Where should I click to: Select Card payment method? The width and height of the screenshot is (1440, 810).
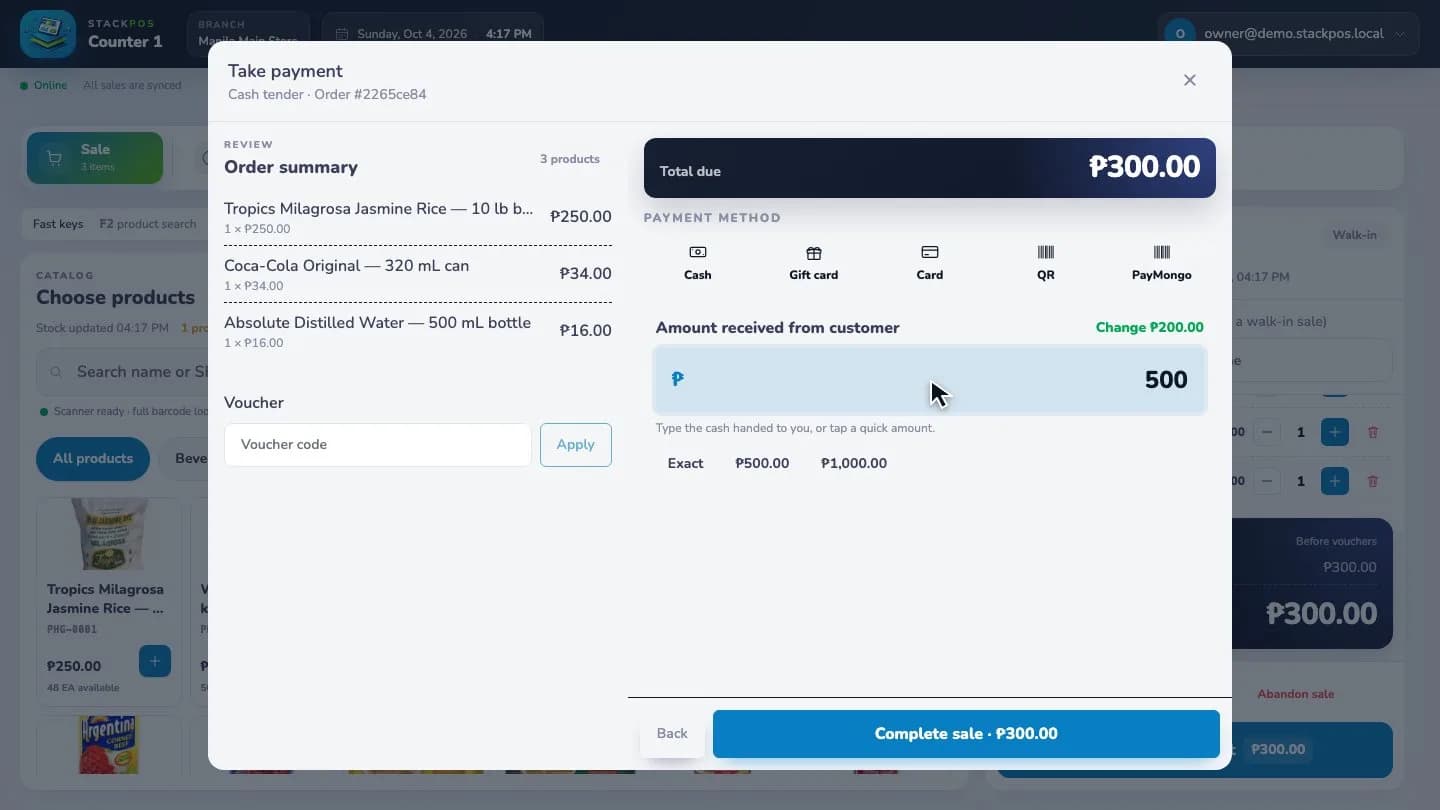click(929, 263)
